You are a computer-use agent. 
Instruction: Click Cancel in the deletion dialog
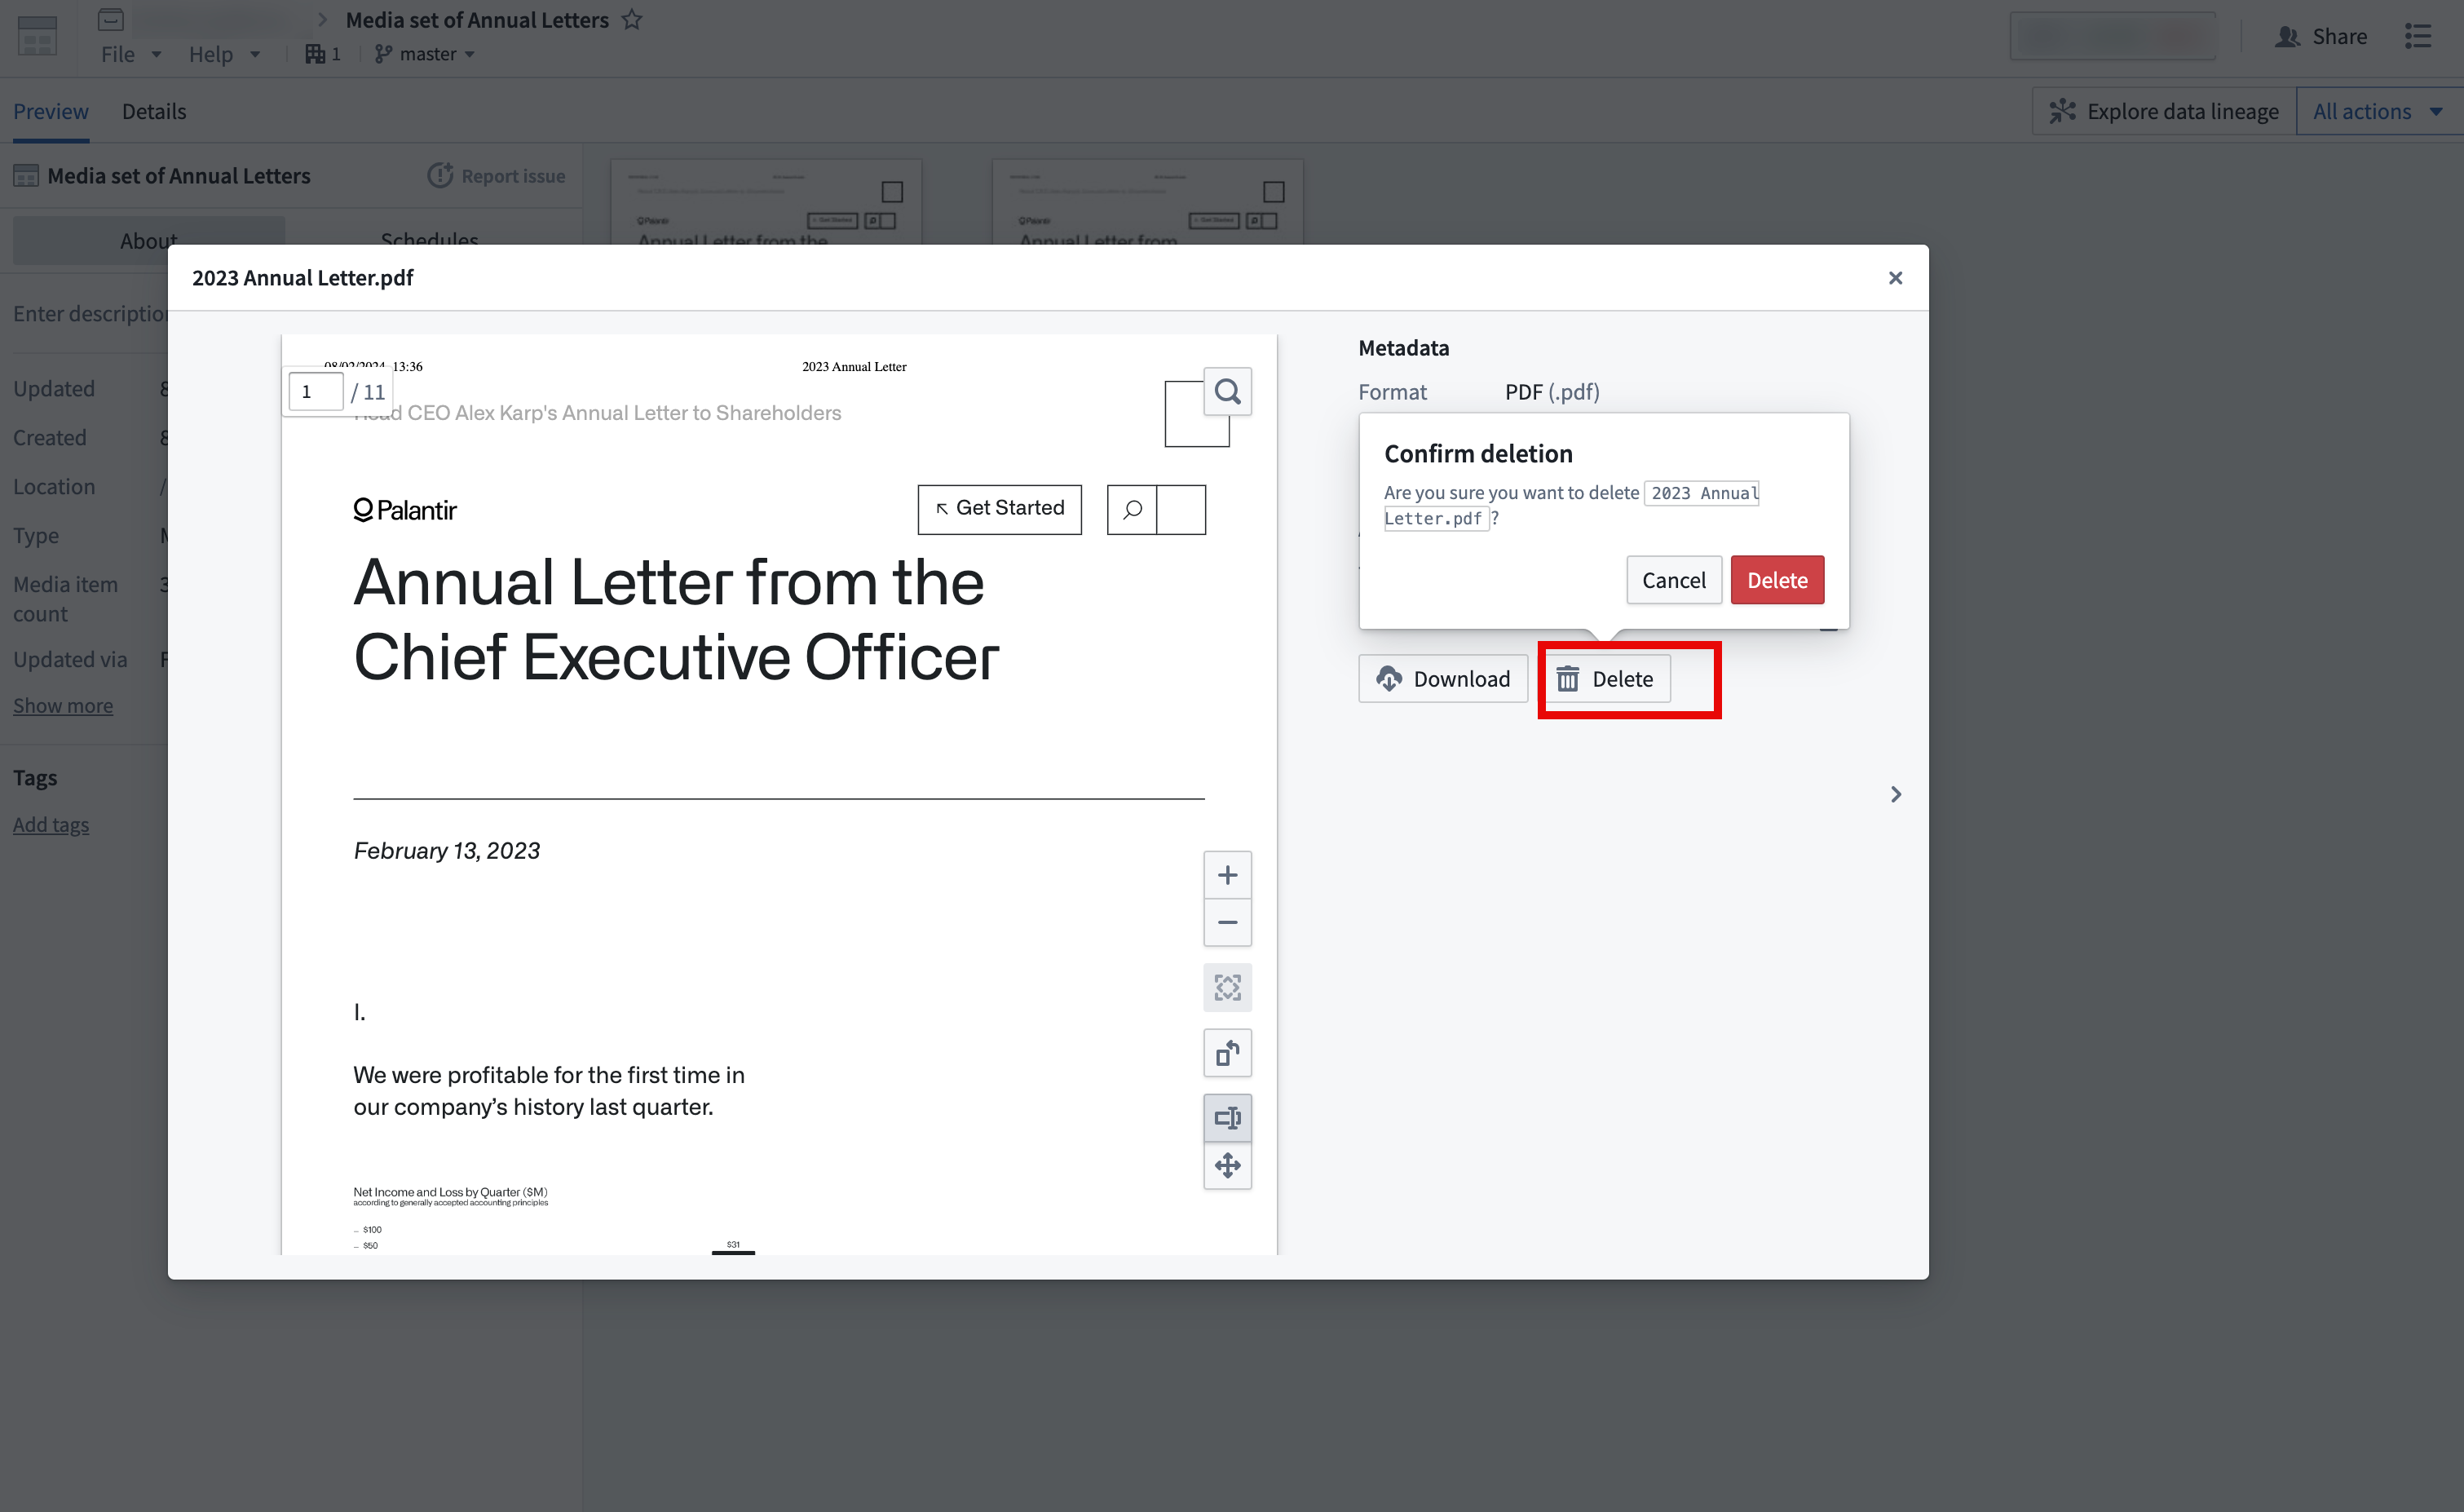point(1672,579)
